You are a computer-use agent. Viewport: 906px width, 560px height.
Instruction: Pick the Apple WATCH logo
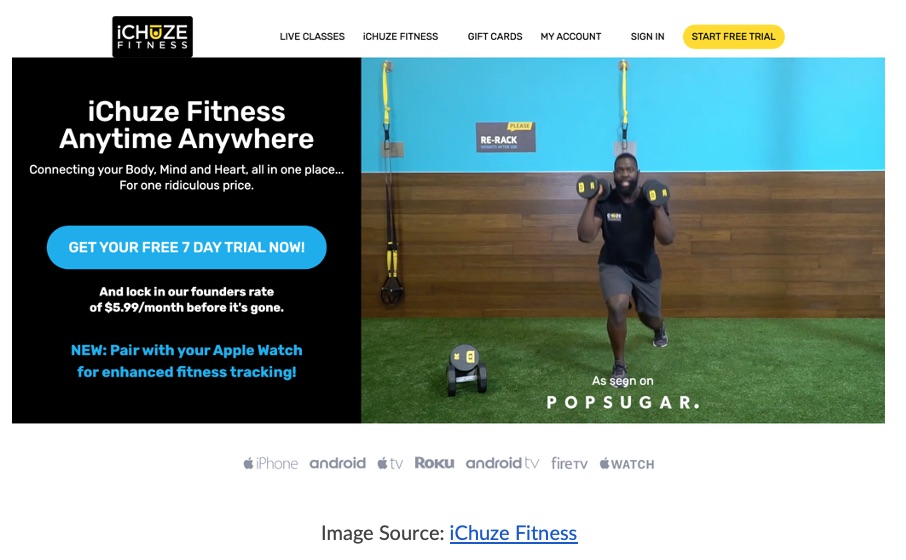pos(627,463)
